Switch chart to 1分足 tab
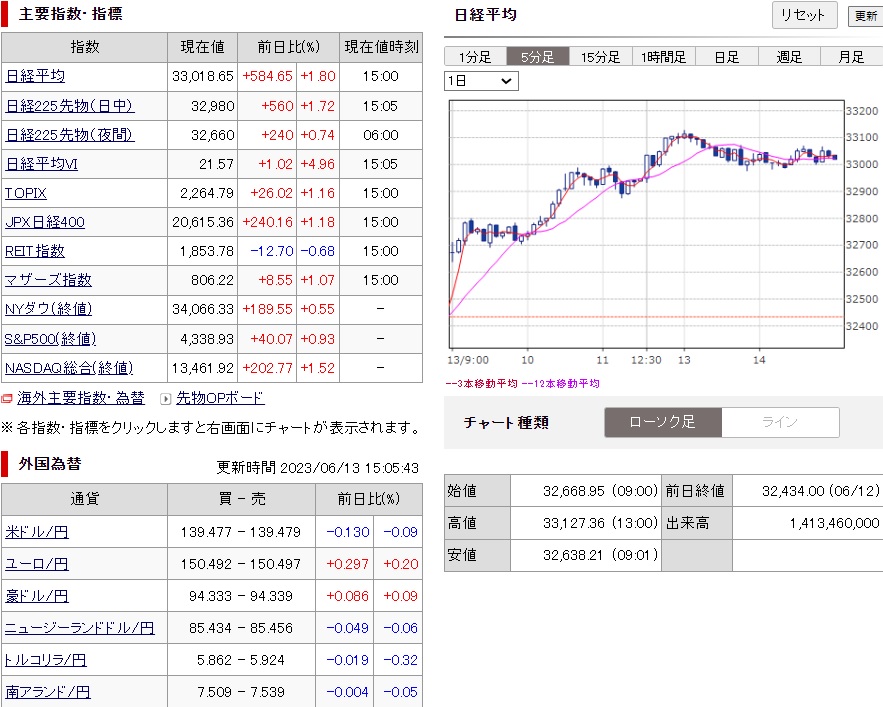 pyautogui.click(x=475, y=57)
